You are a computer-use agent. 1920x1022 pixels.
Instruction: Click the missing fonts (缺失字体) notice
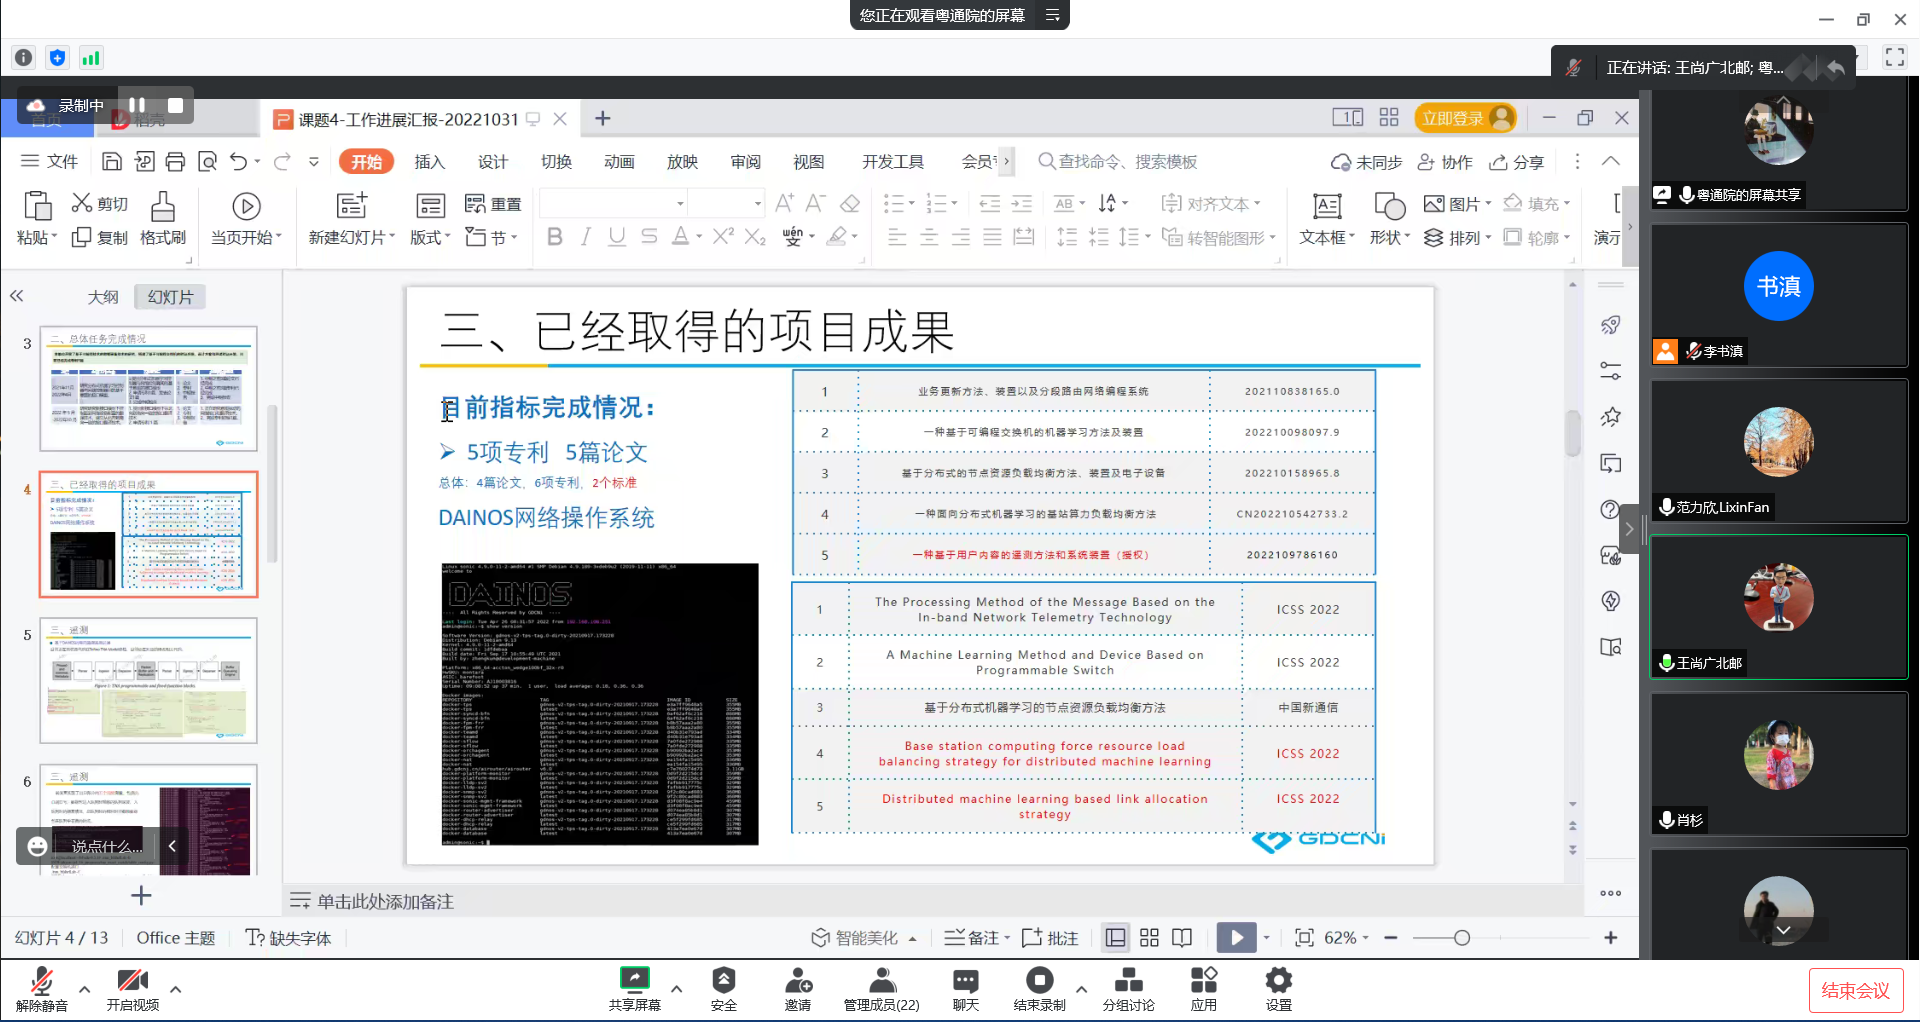click(x=289, y=938)
